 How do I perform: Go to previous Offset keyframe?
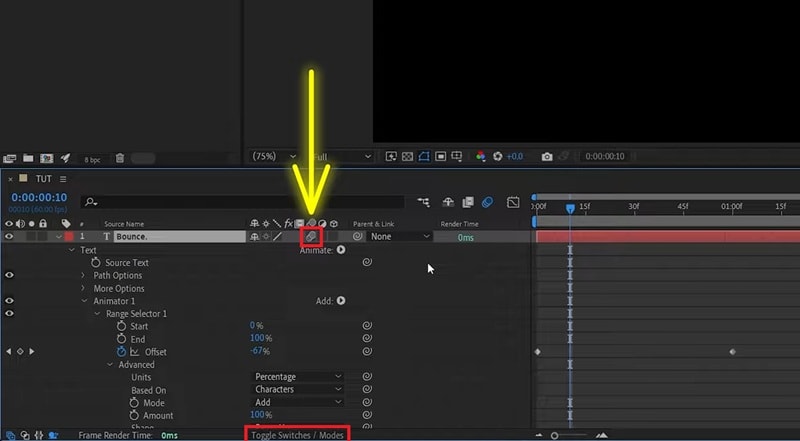click(x=8, y=352)
